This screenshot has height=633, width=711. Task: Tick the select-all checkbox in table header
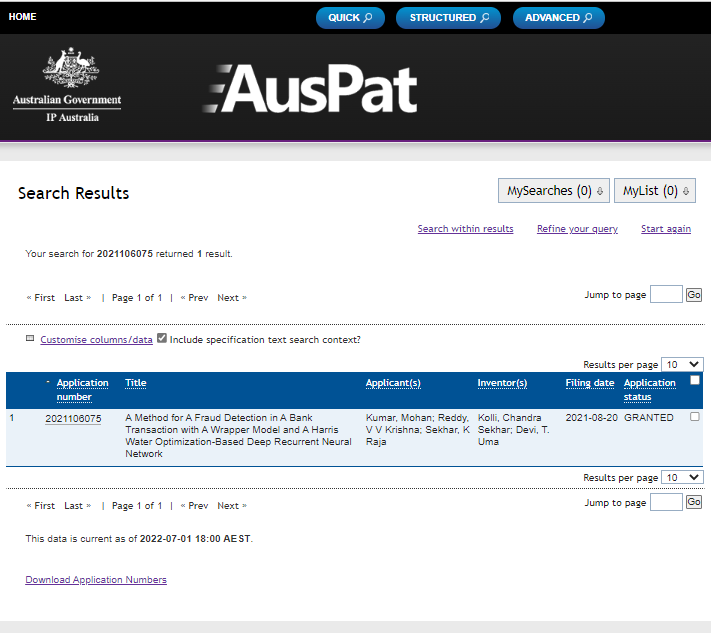[694, 380]
